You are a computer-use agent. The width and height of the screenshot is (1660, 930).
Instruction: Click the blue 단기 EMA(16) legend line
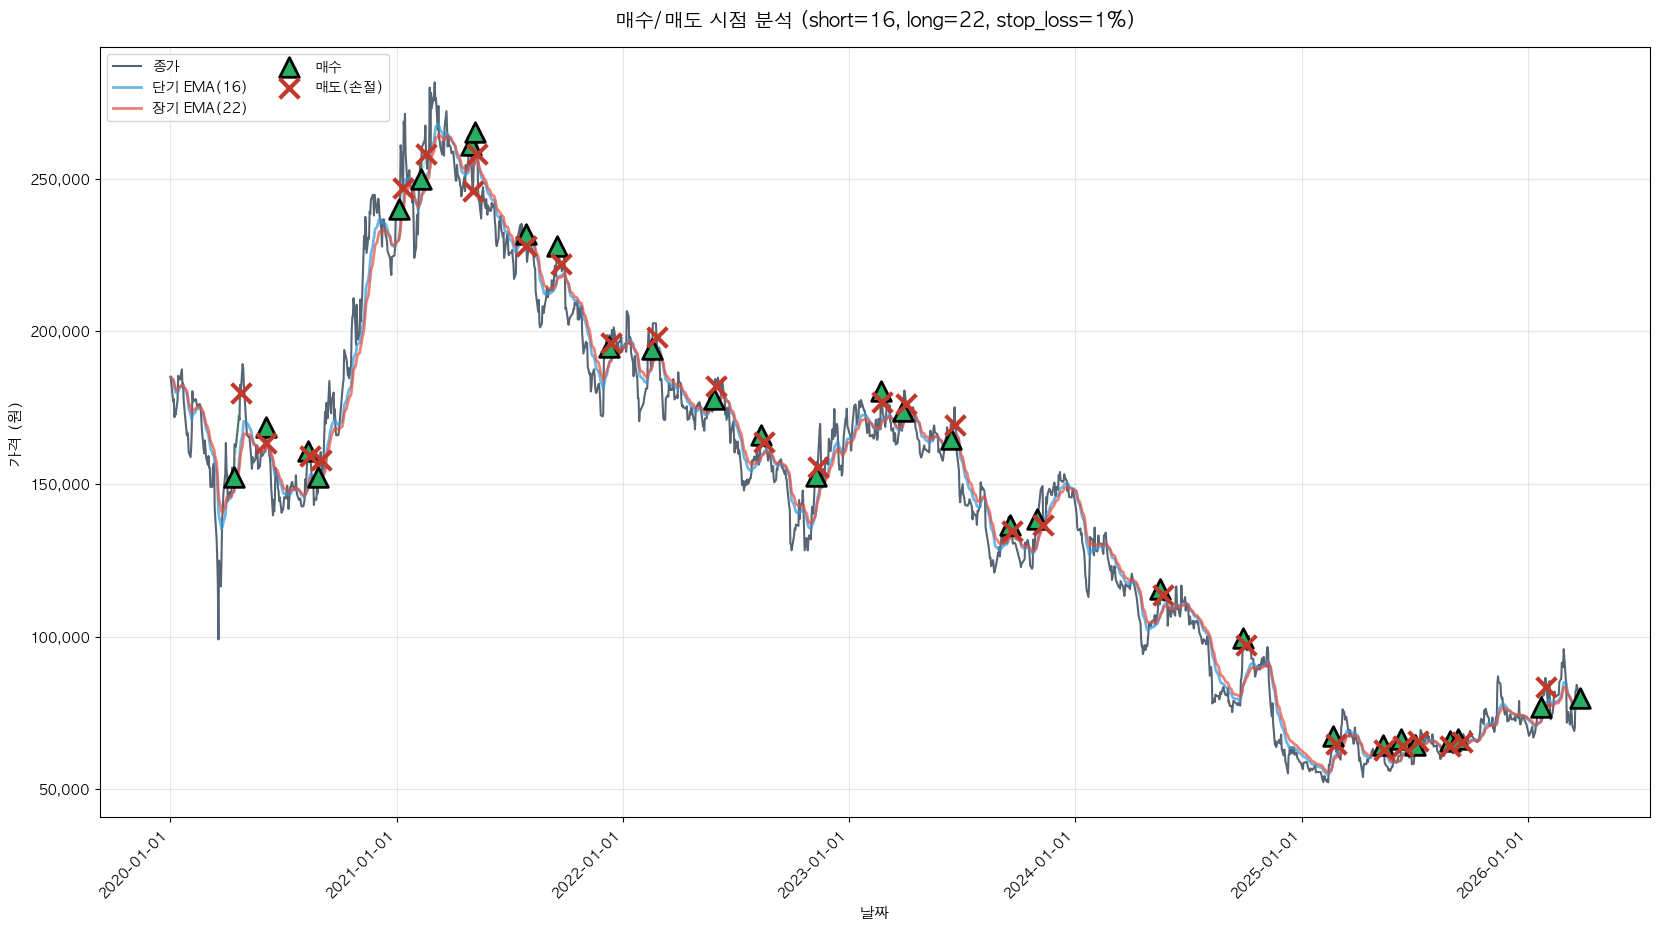128,87
